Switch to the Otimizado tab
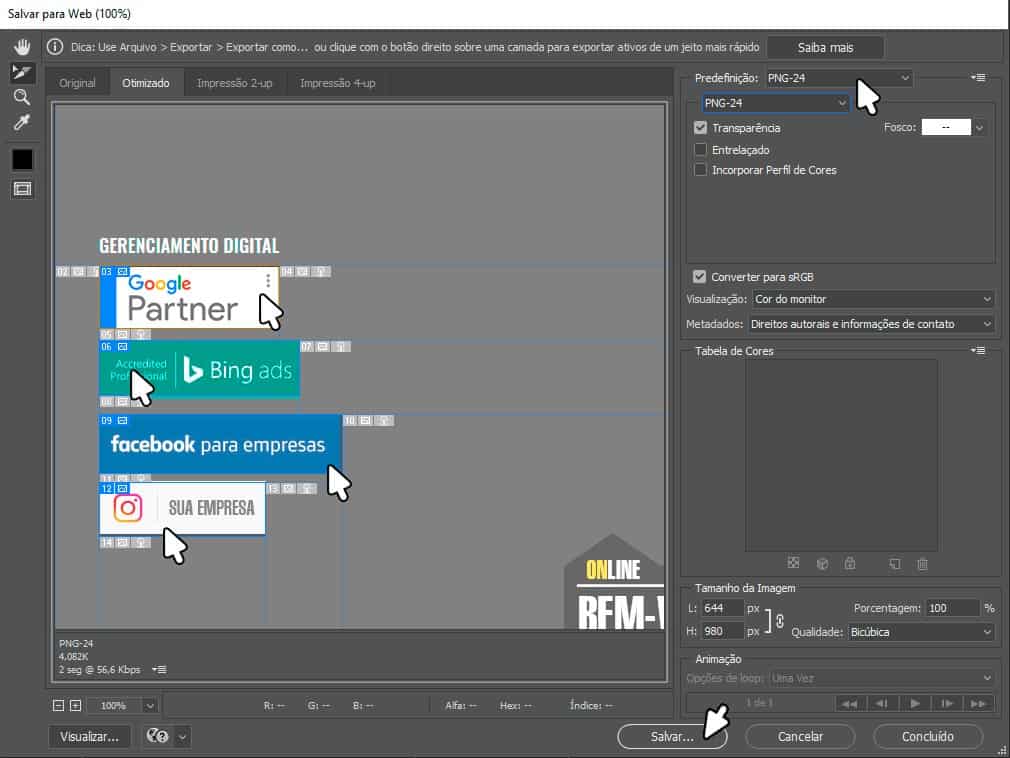This screenshot has height=758, width=1010. (146, 83)
